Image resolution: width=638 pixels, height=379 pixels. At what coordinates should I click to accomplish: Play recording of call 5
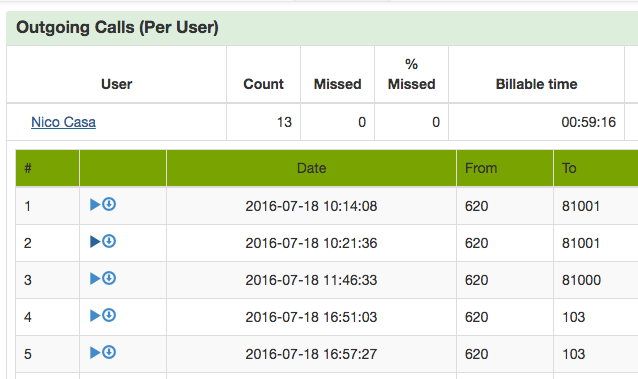(95, 353)
